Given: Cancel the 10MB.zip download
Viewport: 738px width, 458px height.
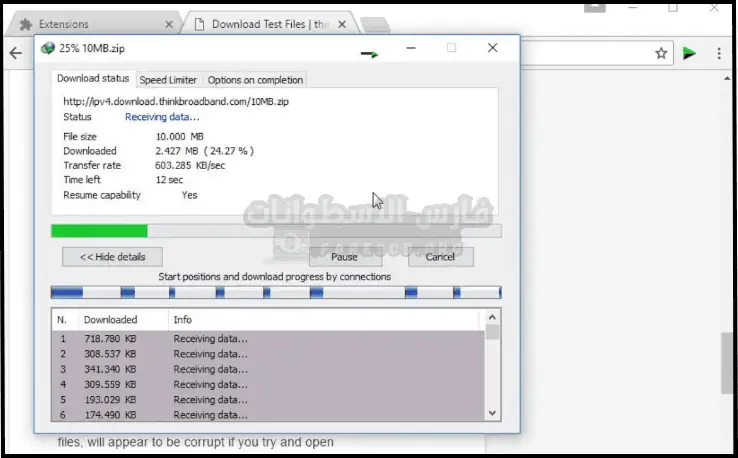Looking at the screenshot, I should [440, 257].
